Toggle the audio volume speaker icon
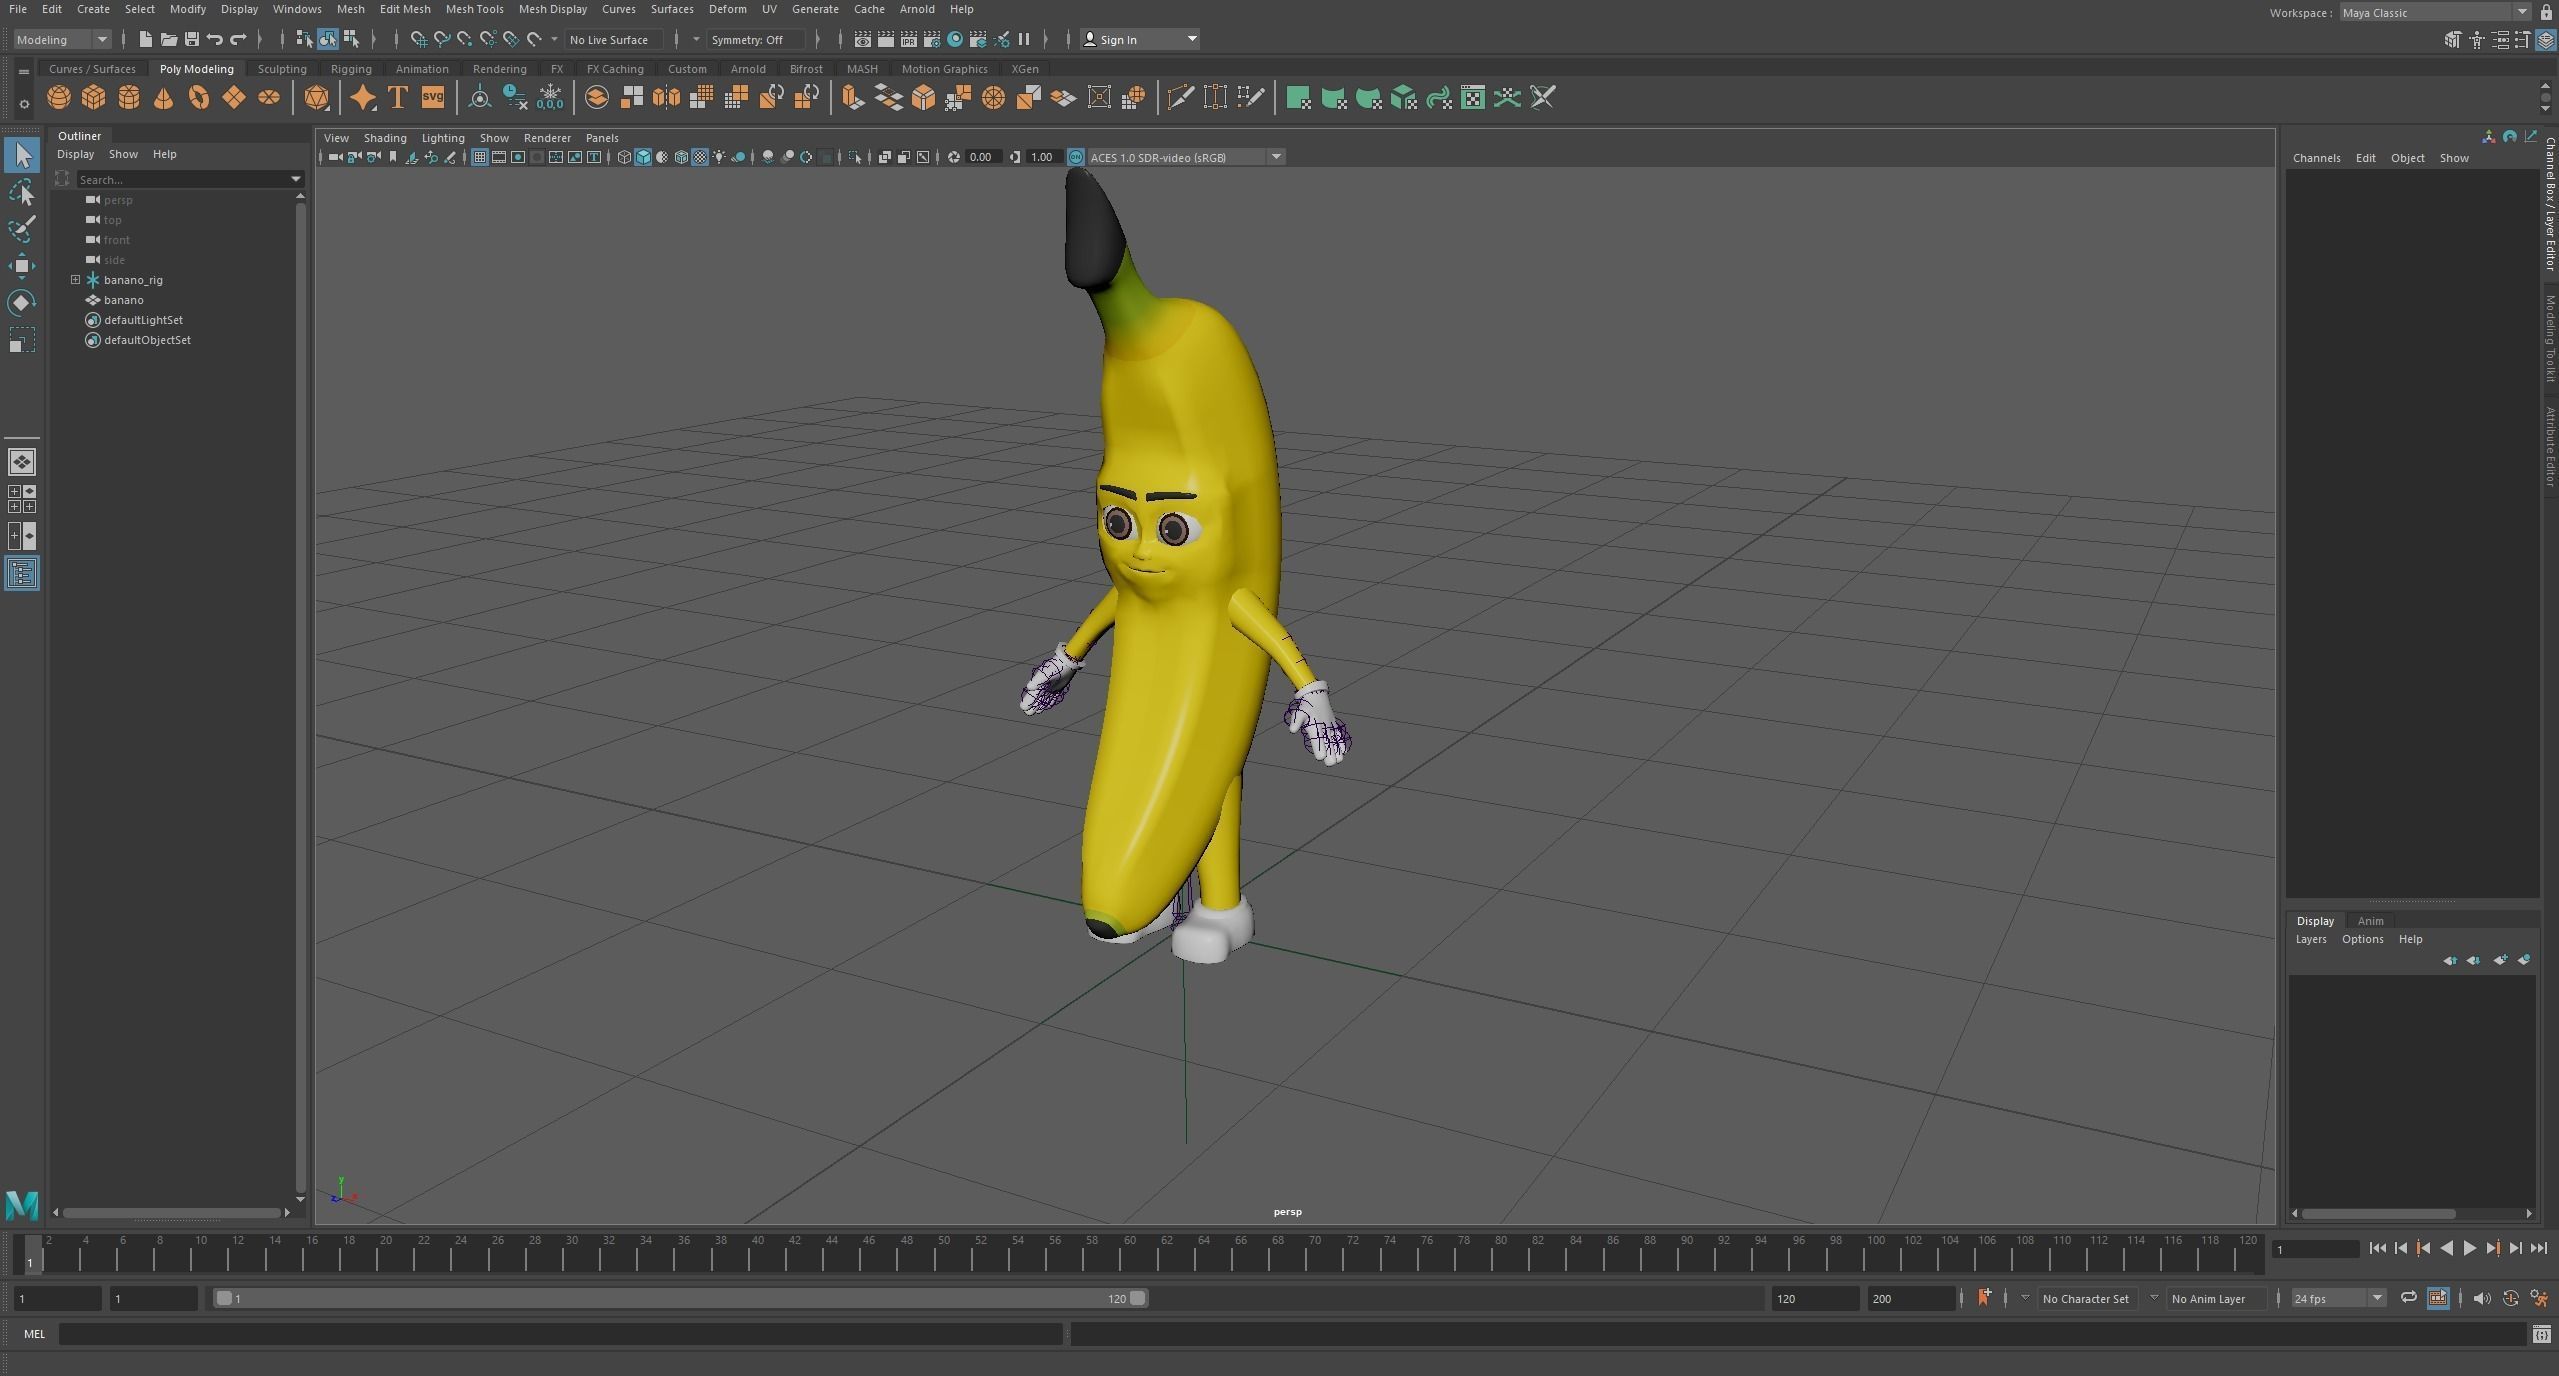Screen dimensions: 2559x1376 click(x=2481, y=1298)
